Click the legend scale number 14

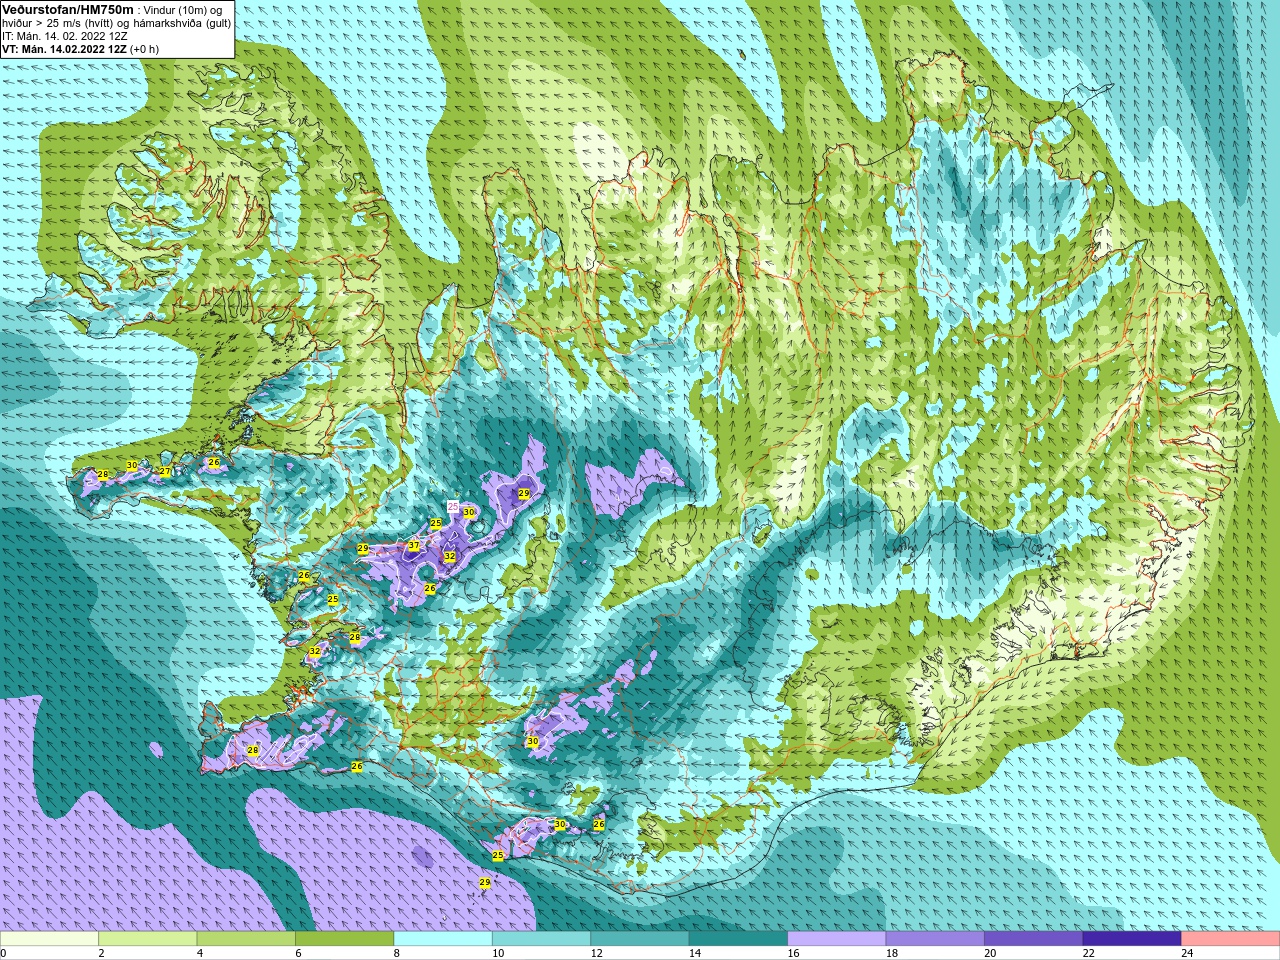click(x=695, y=954)
